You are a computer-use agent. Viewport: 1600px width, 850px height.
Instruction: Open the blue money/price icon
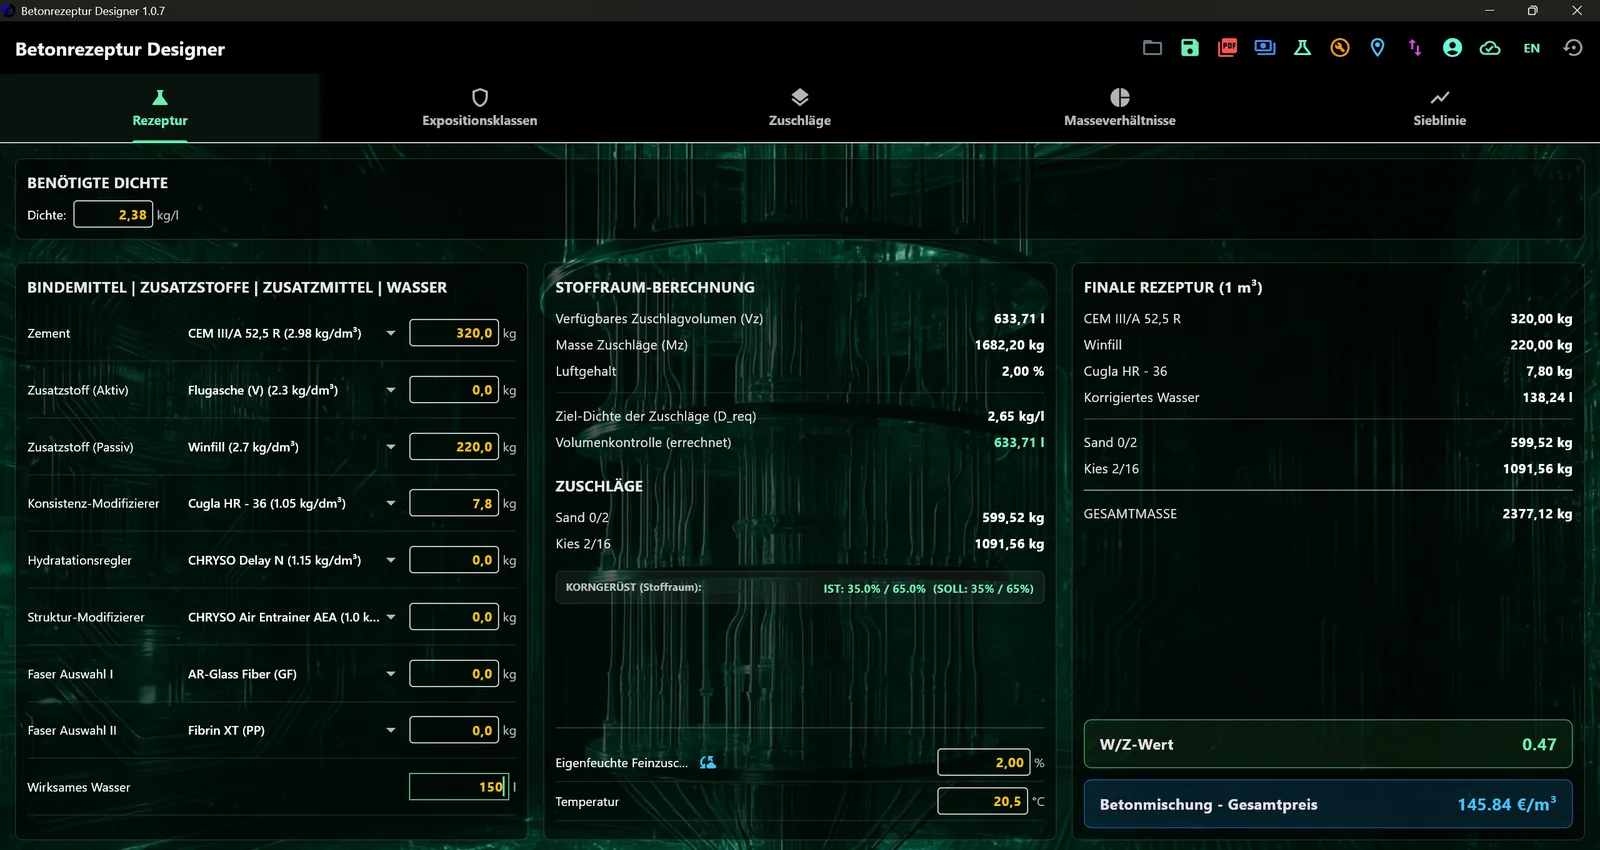(x=1265, y=48)
